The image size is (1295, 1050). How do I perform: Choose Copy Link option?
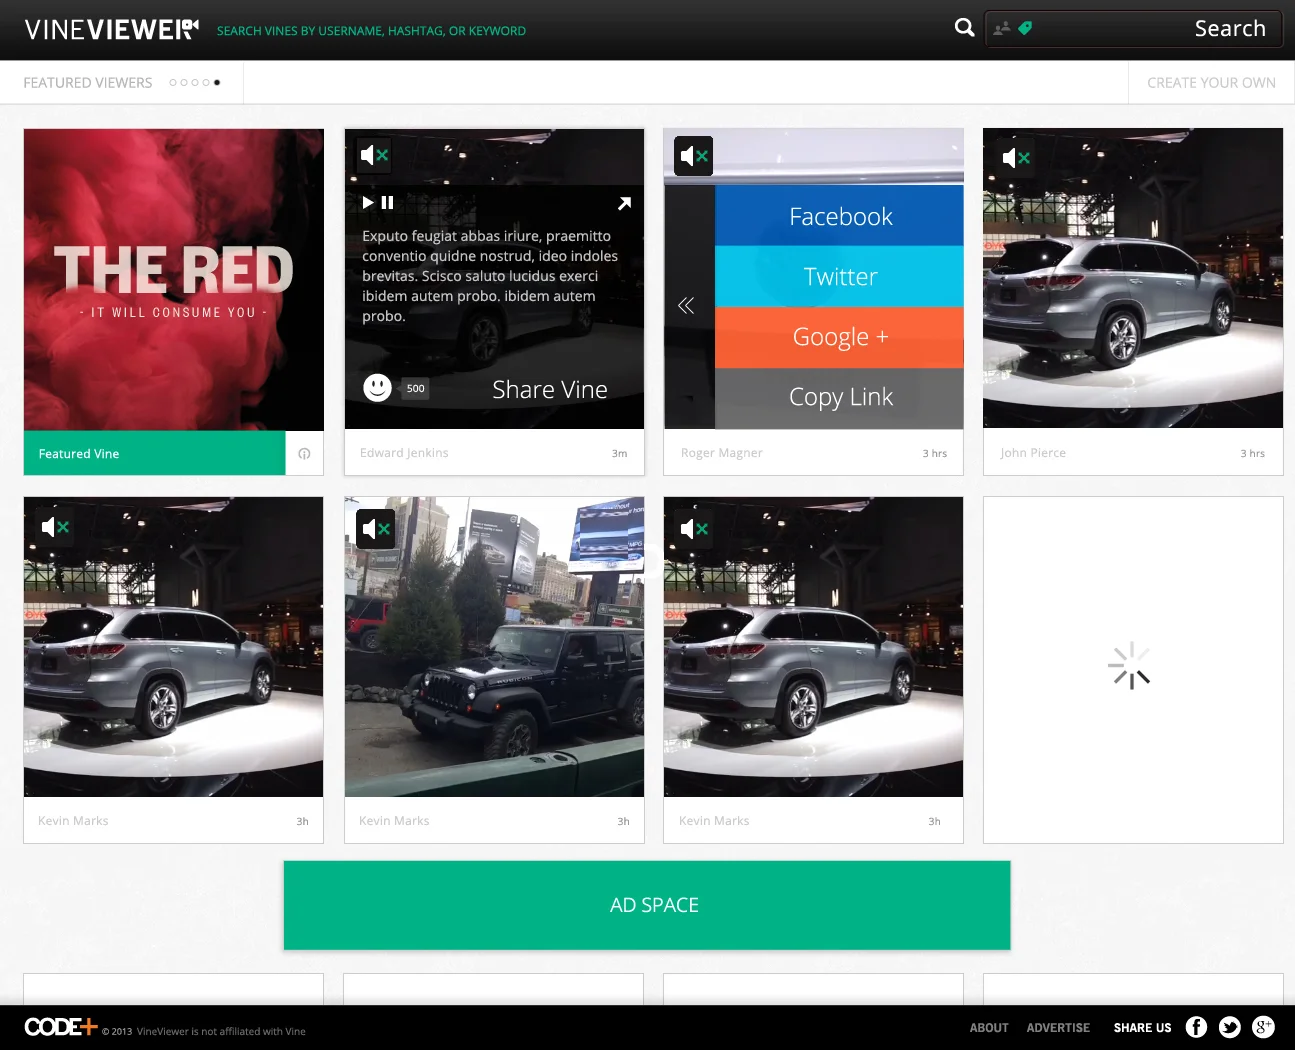(840, 398)
